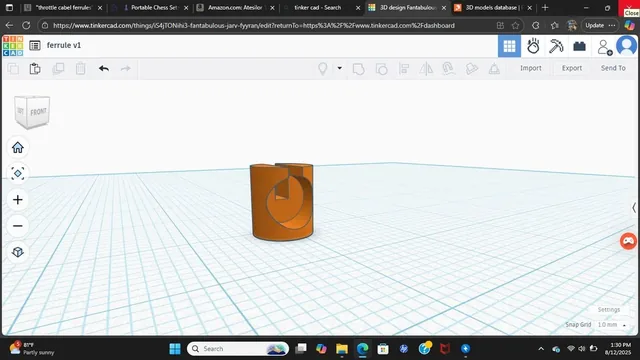
Task: Switch to the Blocks pickaxe mode
Action: (x=556, y=46)
